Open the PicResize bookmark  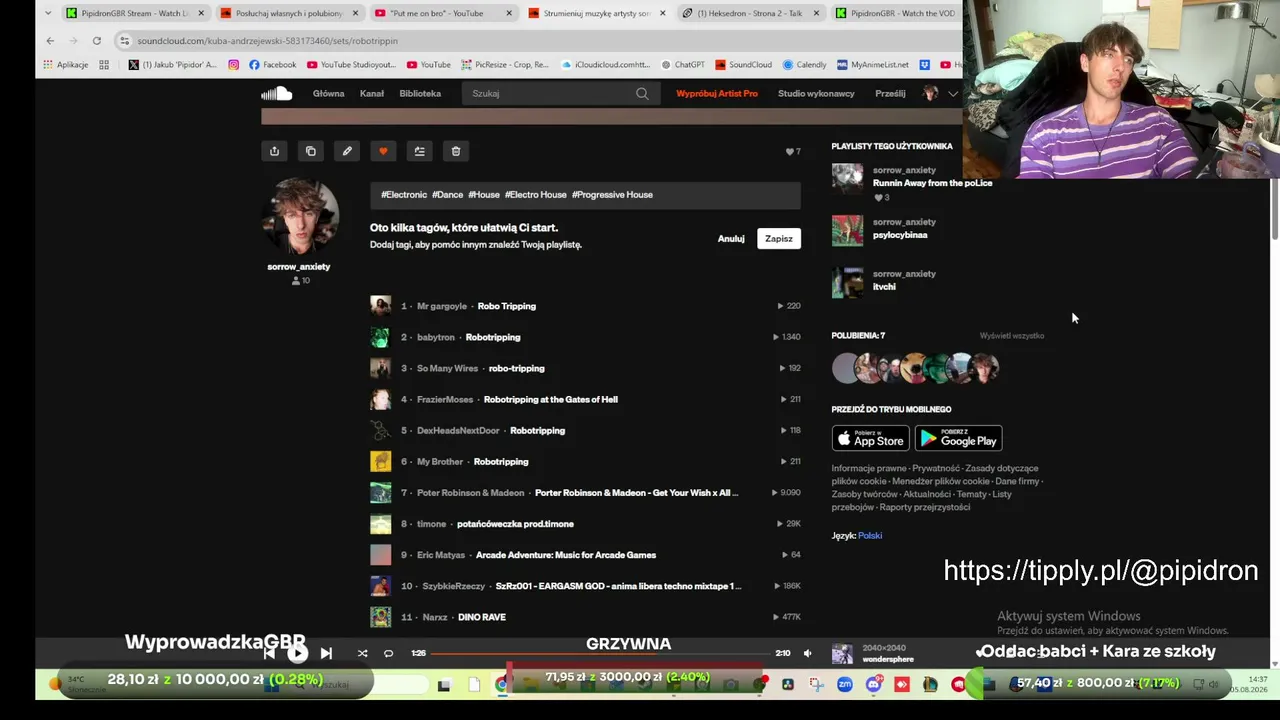tap(505, 65)
